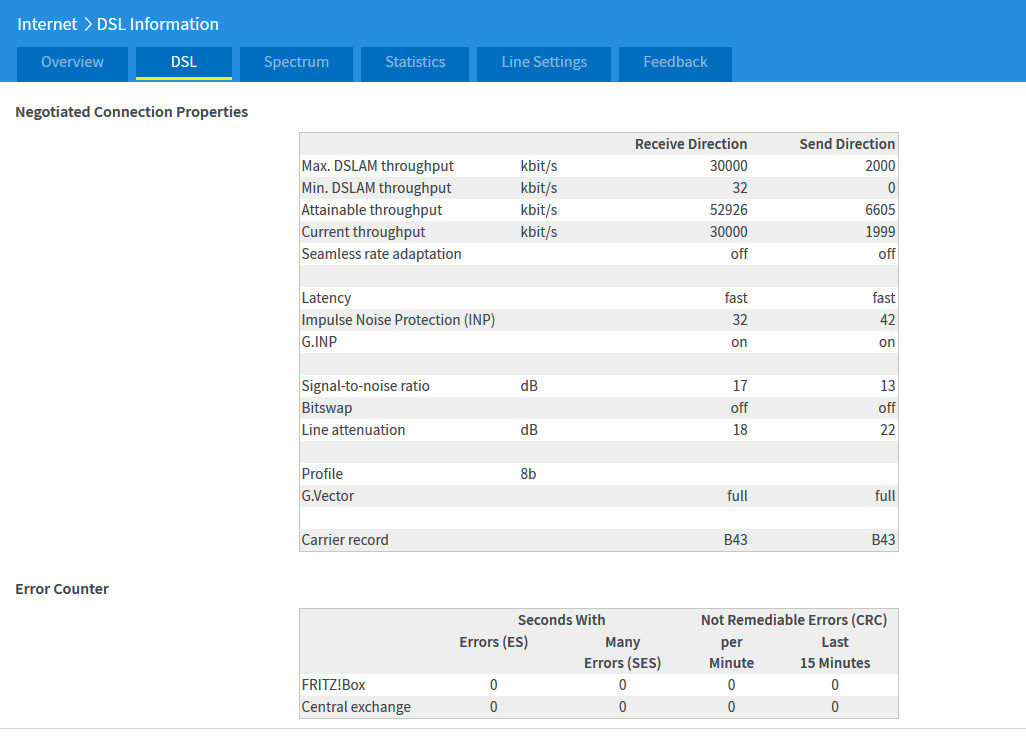Go to the Statistics tab

[415, 62]
